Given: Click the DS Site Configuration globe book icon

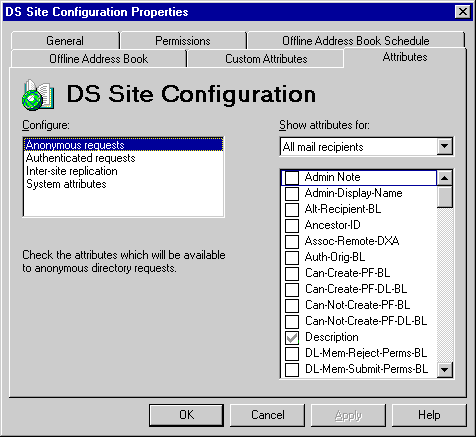Looking at the screenshot, I should pos(38,95).
